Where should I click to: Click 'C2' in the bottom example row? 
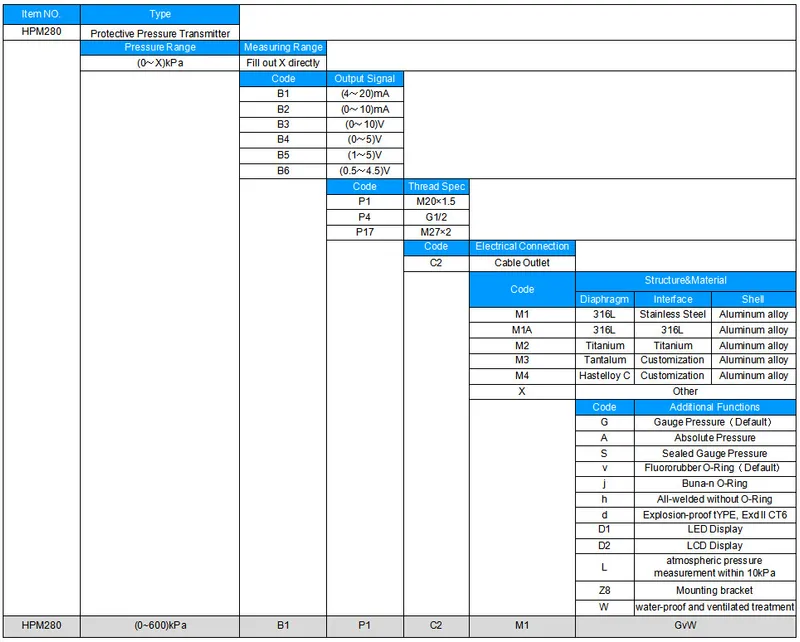tap(436, 626)
